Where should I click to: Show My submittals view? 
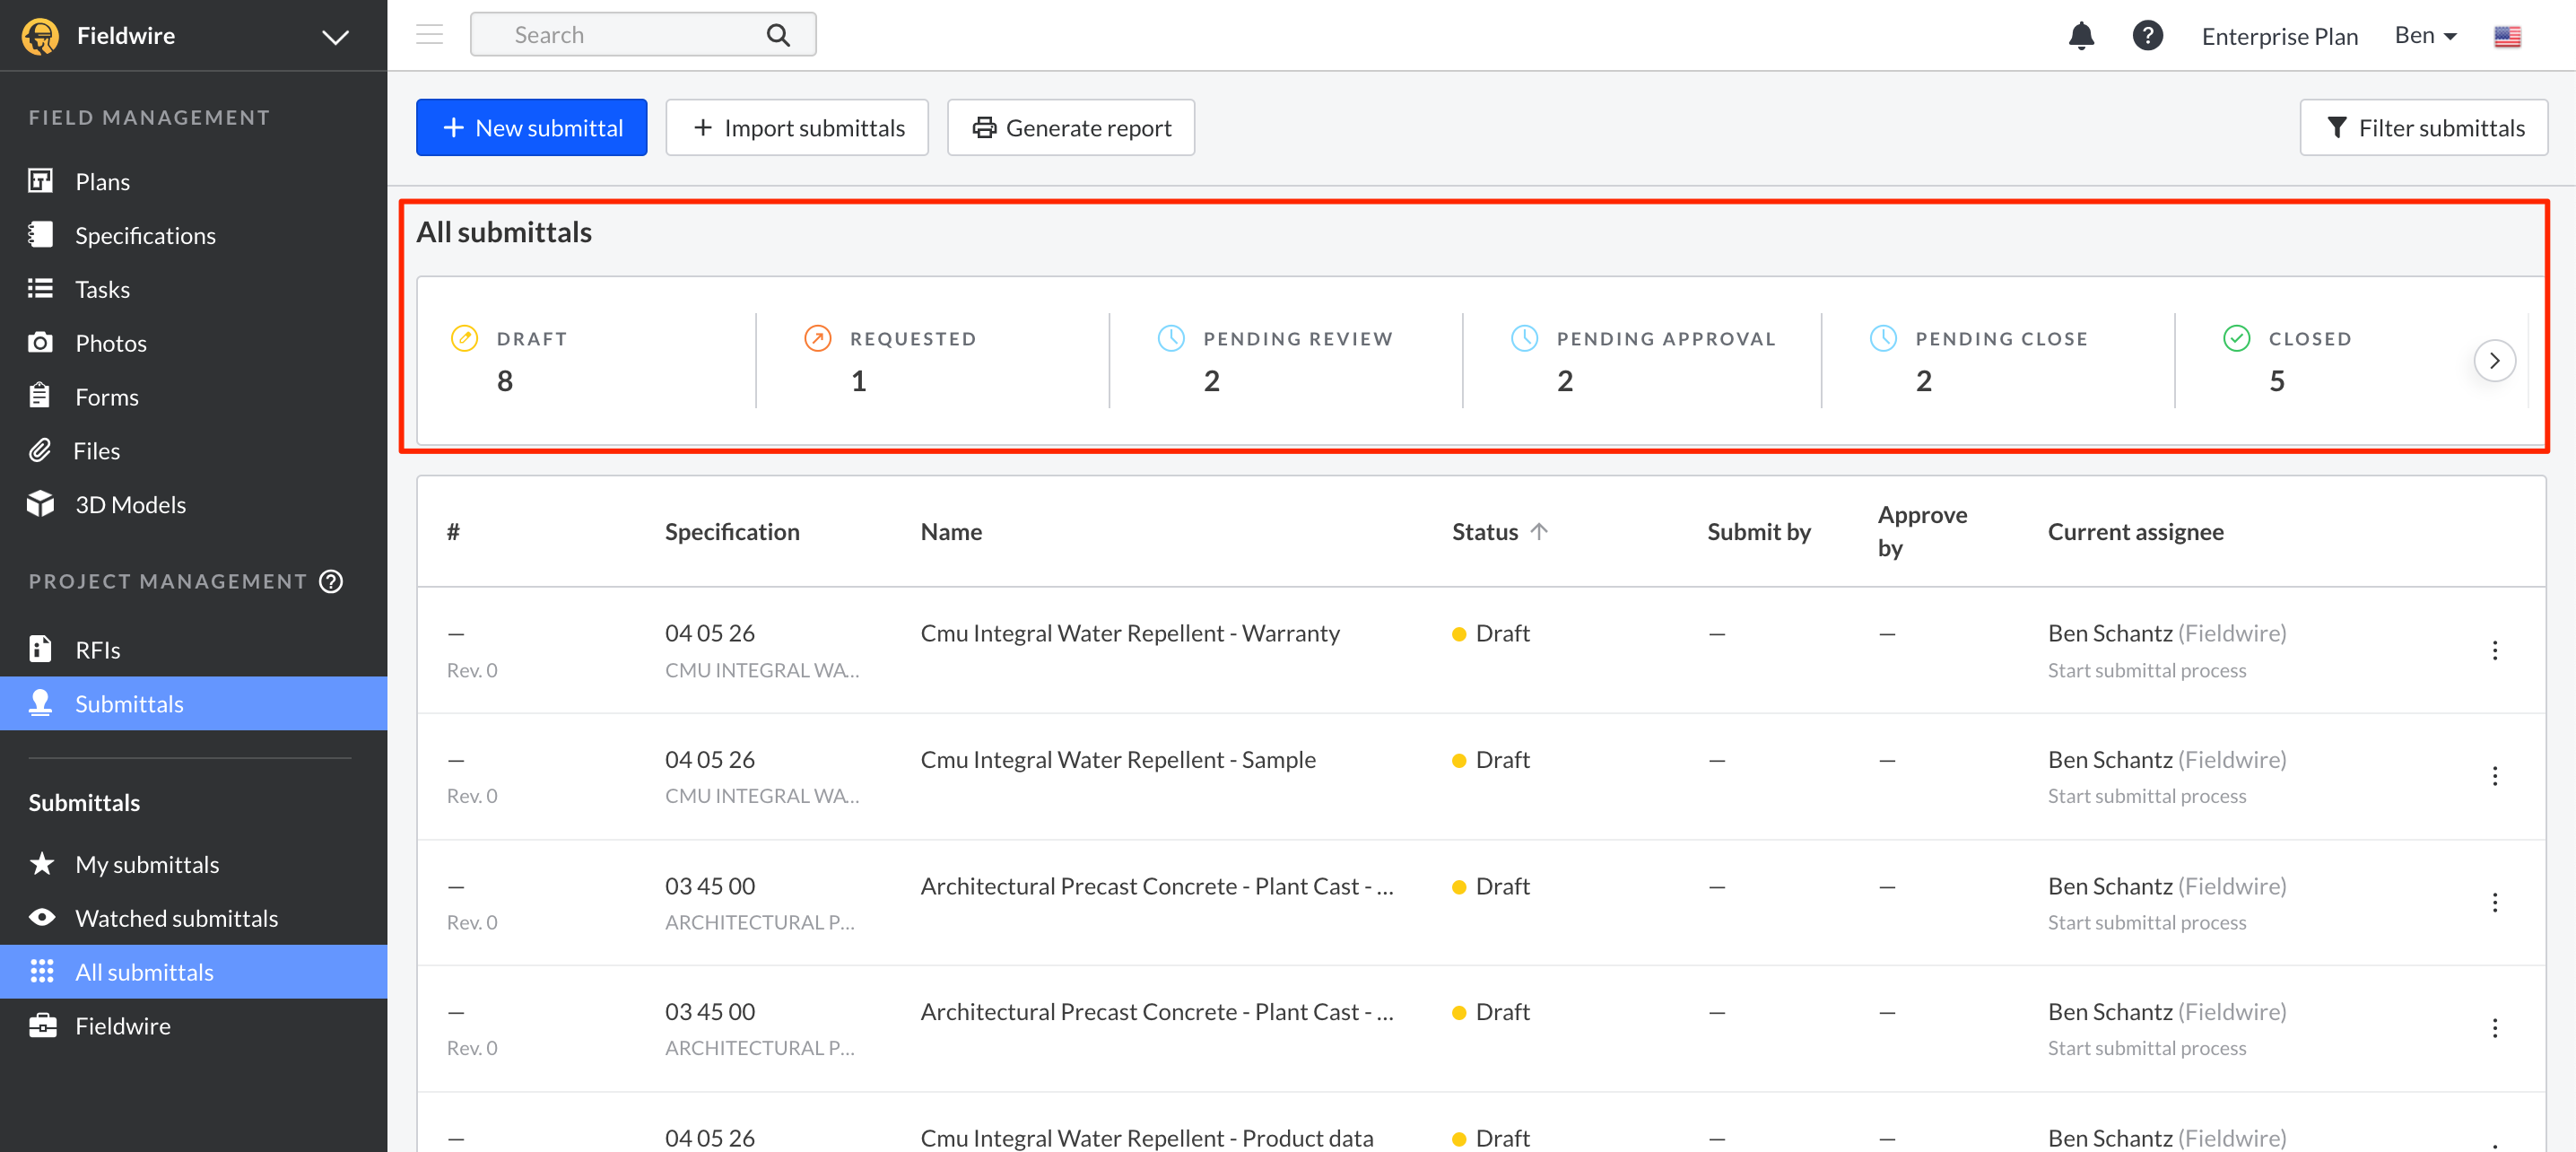[x=193, y=864]
